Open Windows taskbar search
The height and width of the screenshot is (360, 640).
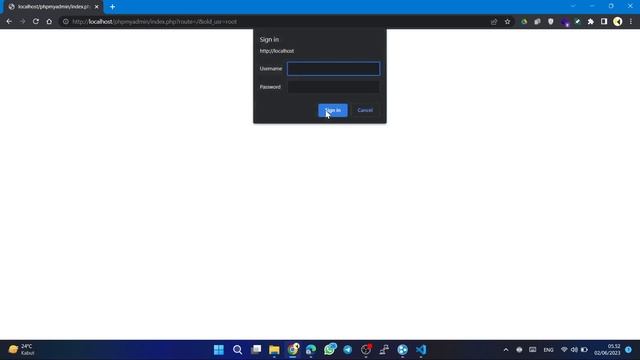click(x=238, y=350)
